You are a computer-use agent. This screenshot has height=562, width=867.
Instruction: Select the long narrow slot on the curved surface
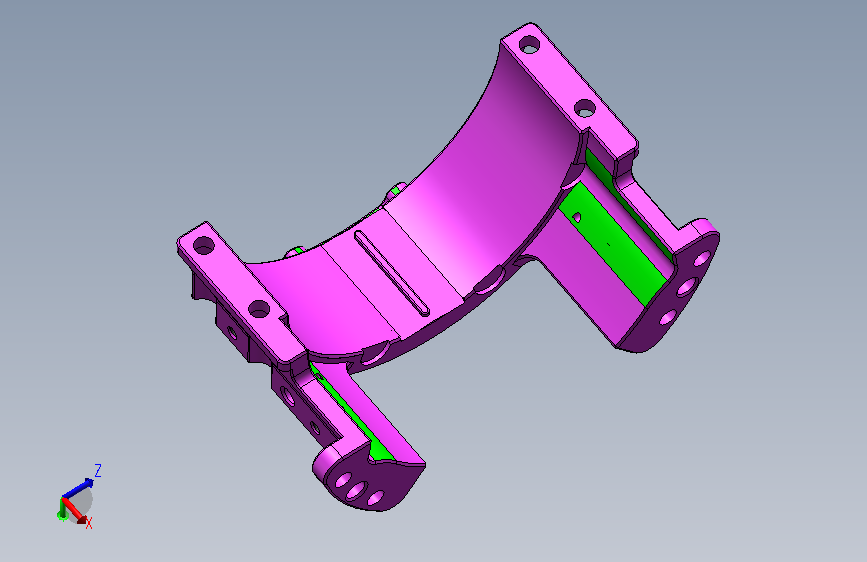[391, 273]
